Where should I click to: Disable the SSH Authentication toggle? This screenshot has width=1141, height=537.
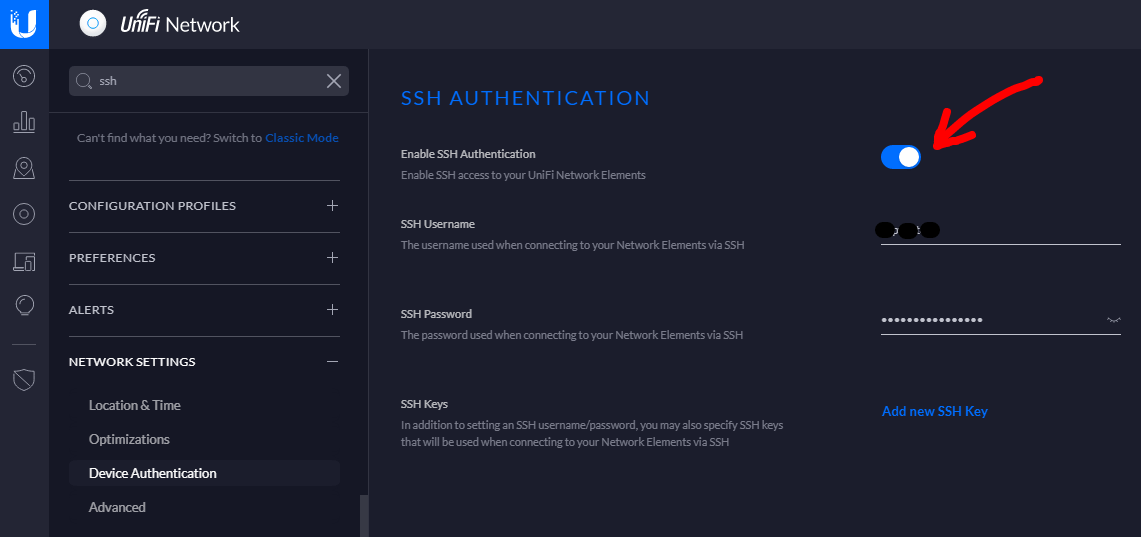click(x=901, y=157)
